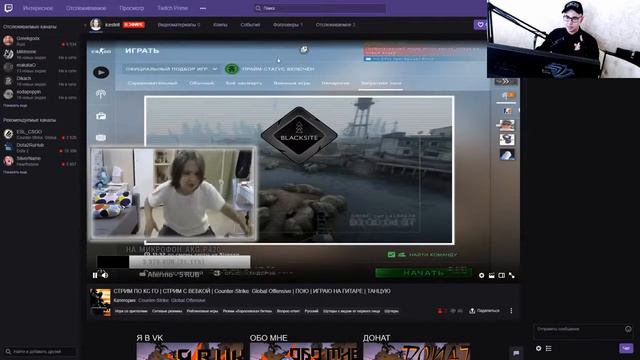Open the three-dots menu beside Поделиться
Viewport: 640px width, 360px height.
[511, 311]
